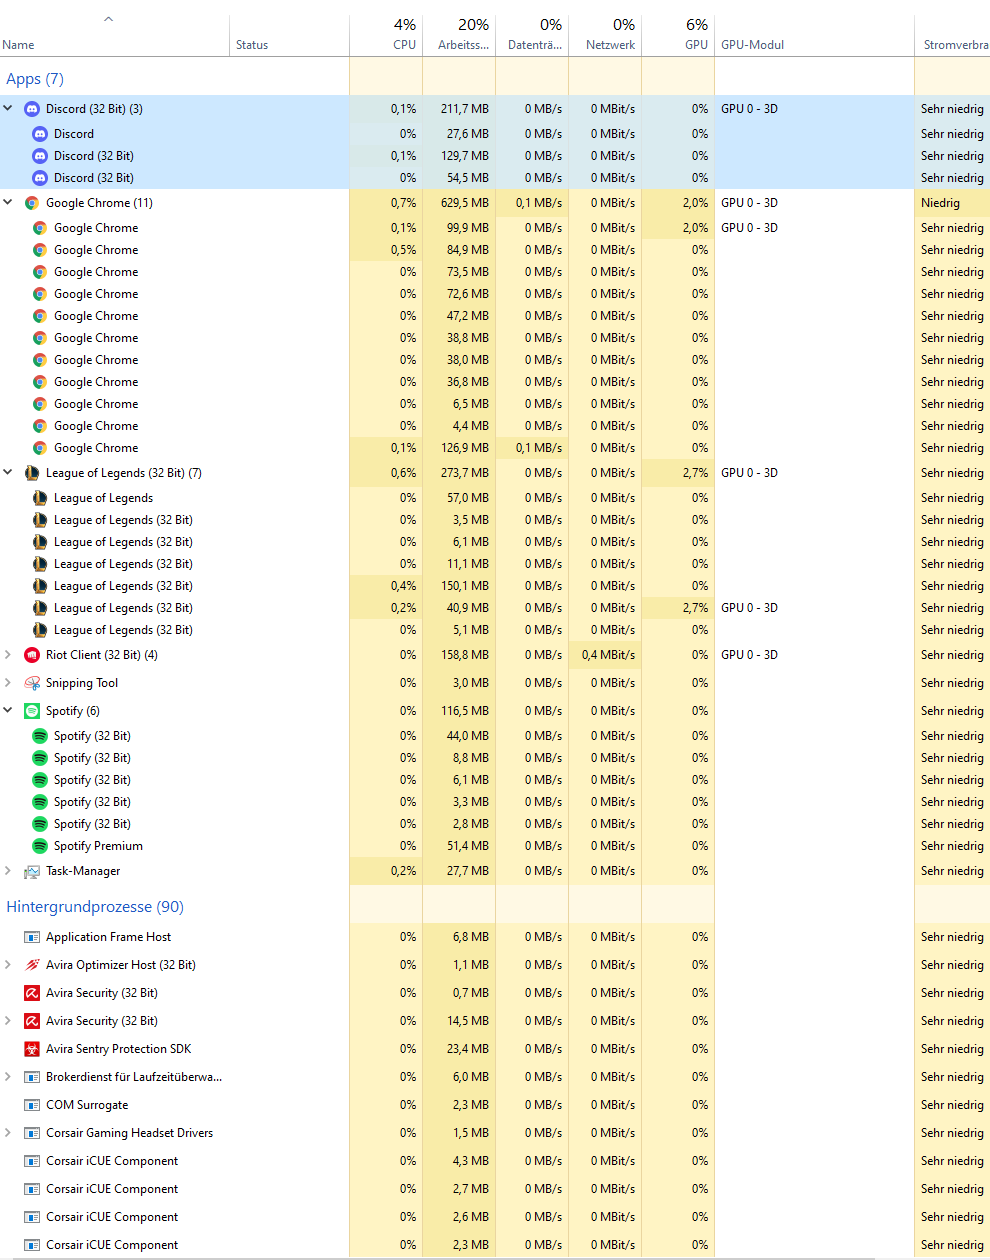Sort by Stromverbrauch column header
This screenshot has width=990, height=1260.
(953, 35)
